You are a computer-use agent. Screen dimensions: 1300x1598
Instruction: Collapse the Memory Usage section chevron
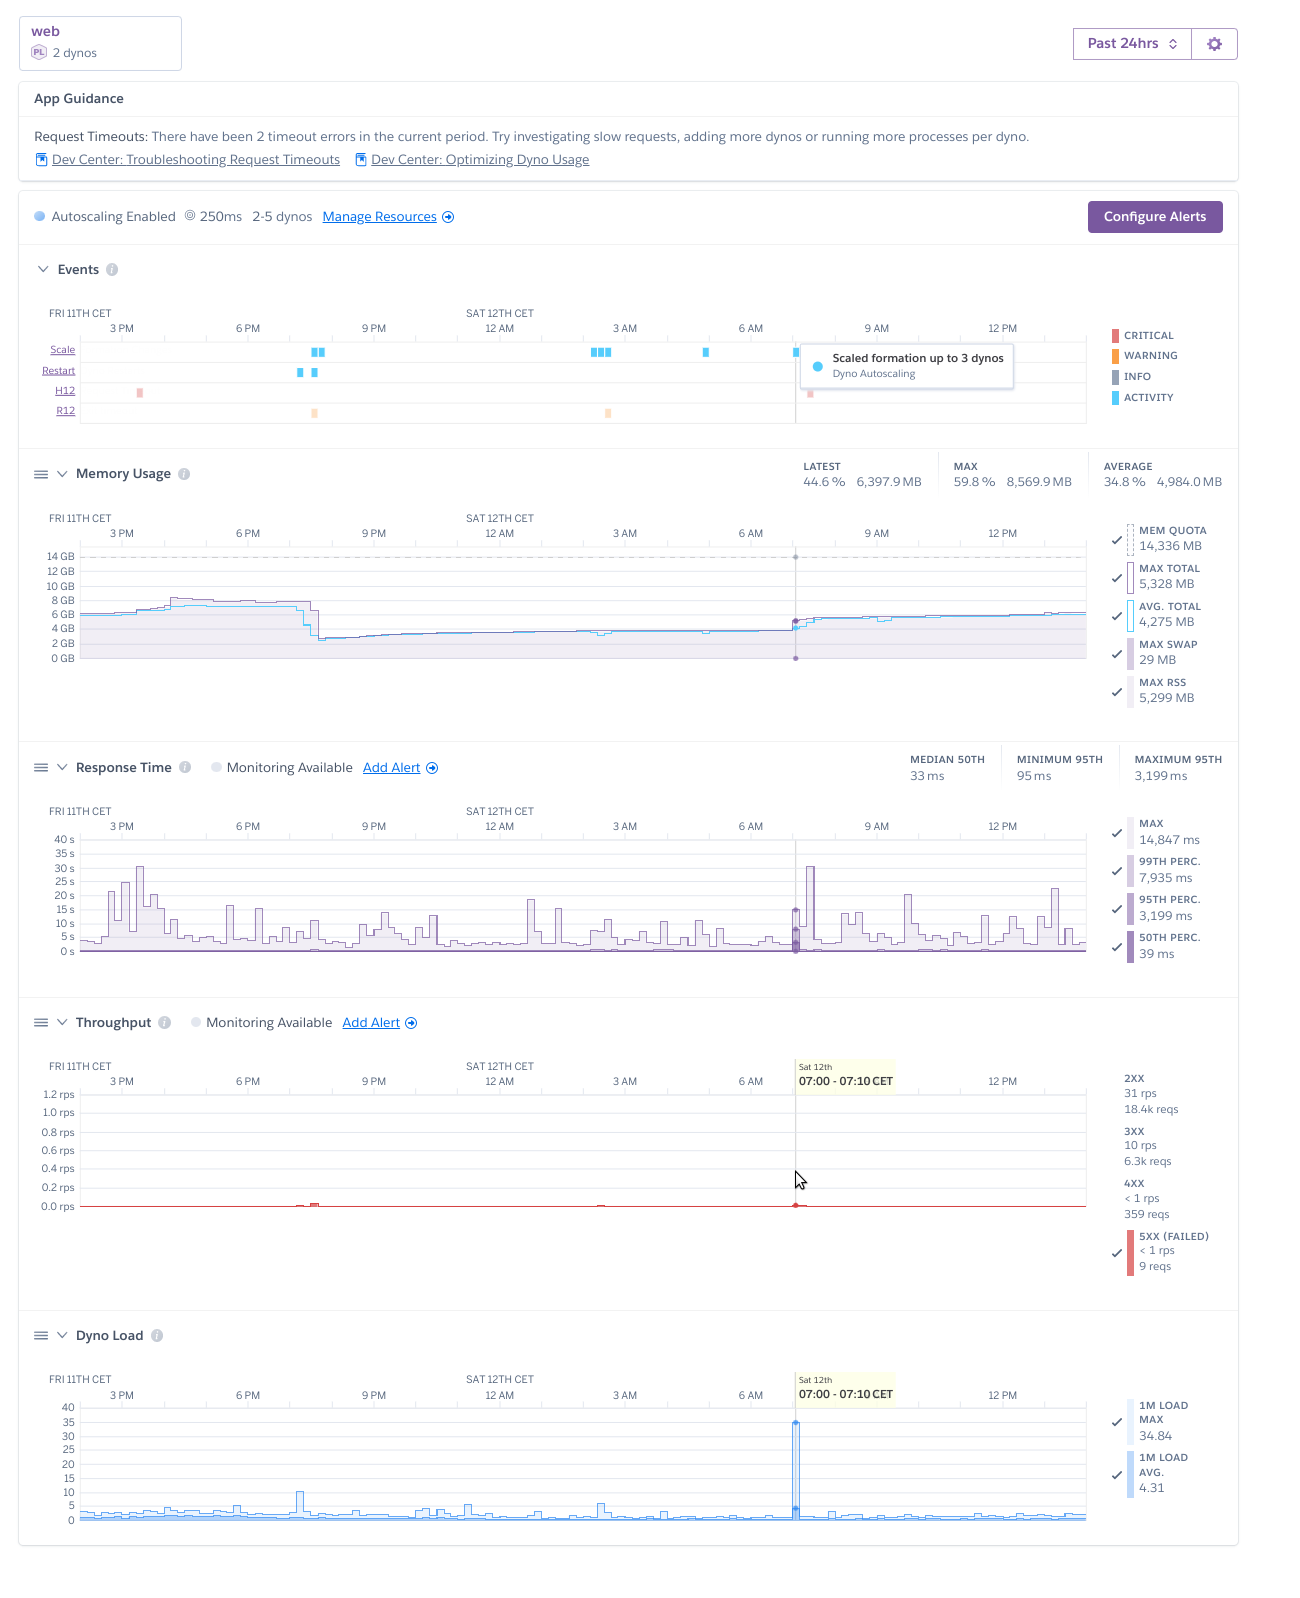pos(62,474)
